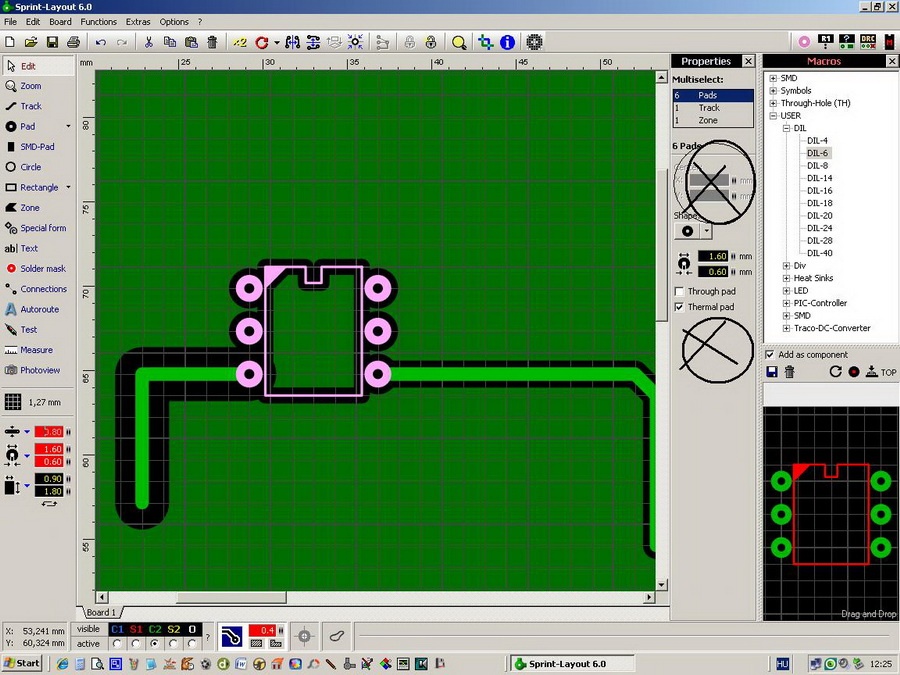900x675 pixels.
Task: Switch to the Board 1 tab
Action: tap(101, 612)
